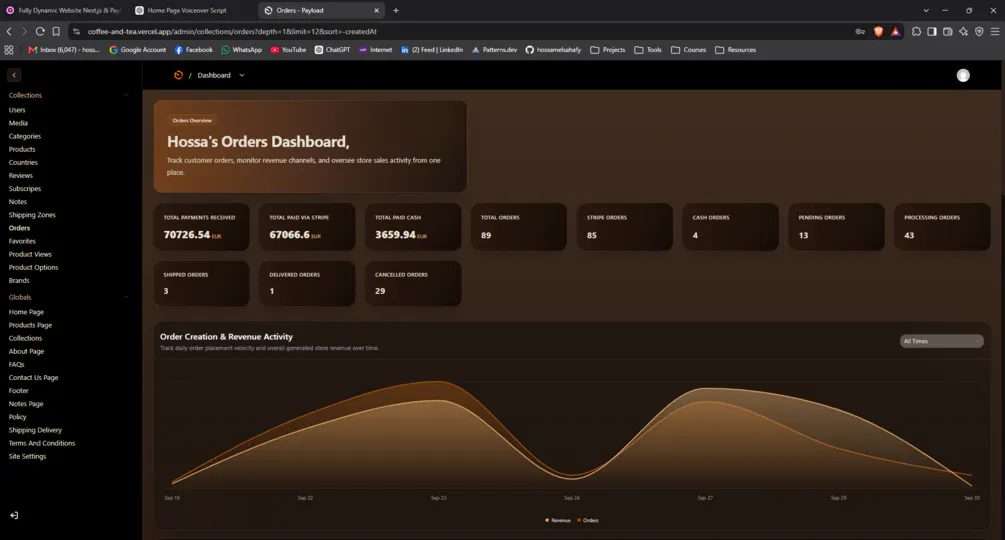Viewport: 1005px width, 540px height.
Task: Open the YouTube bookmark
Action: pos(288,50)
